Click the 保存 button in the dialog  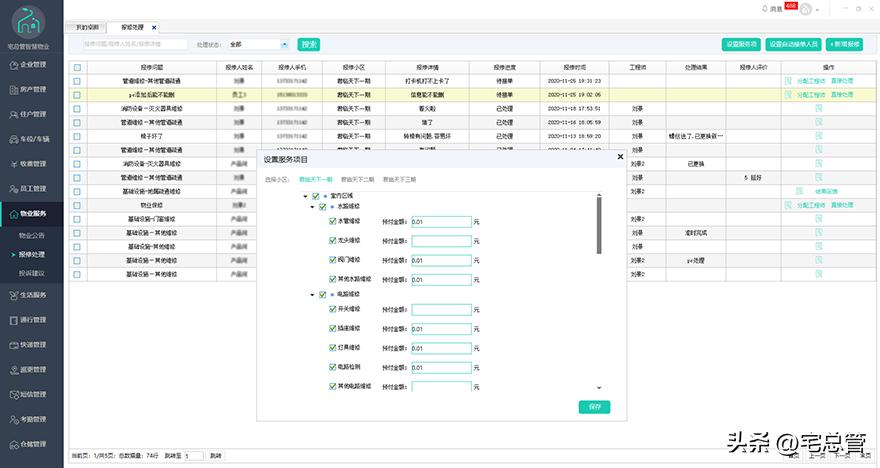tap(594, 407)
